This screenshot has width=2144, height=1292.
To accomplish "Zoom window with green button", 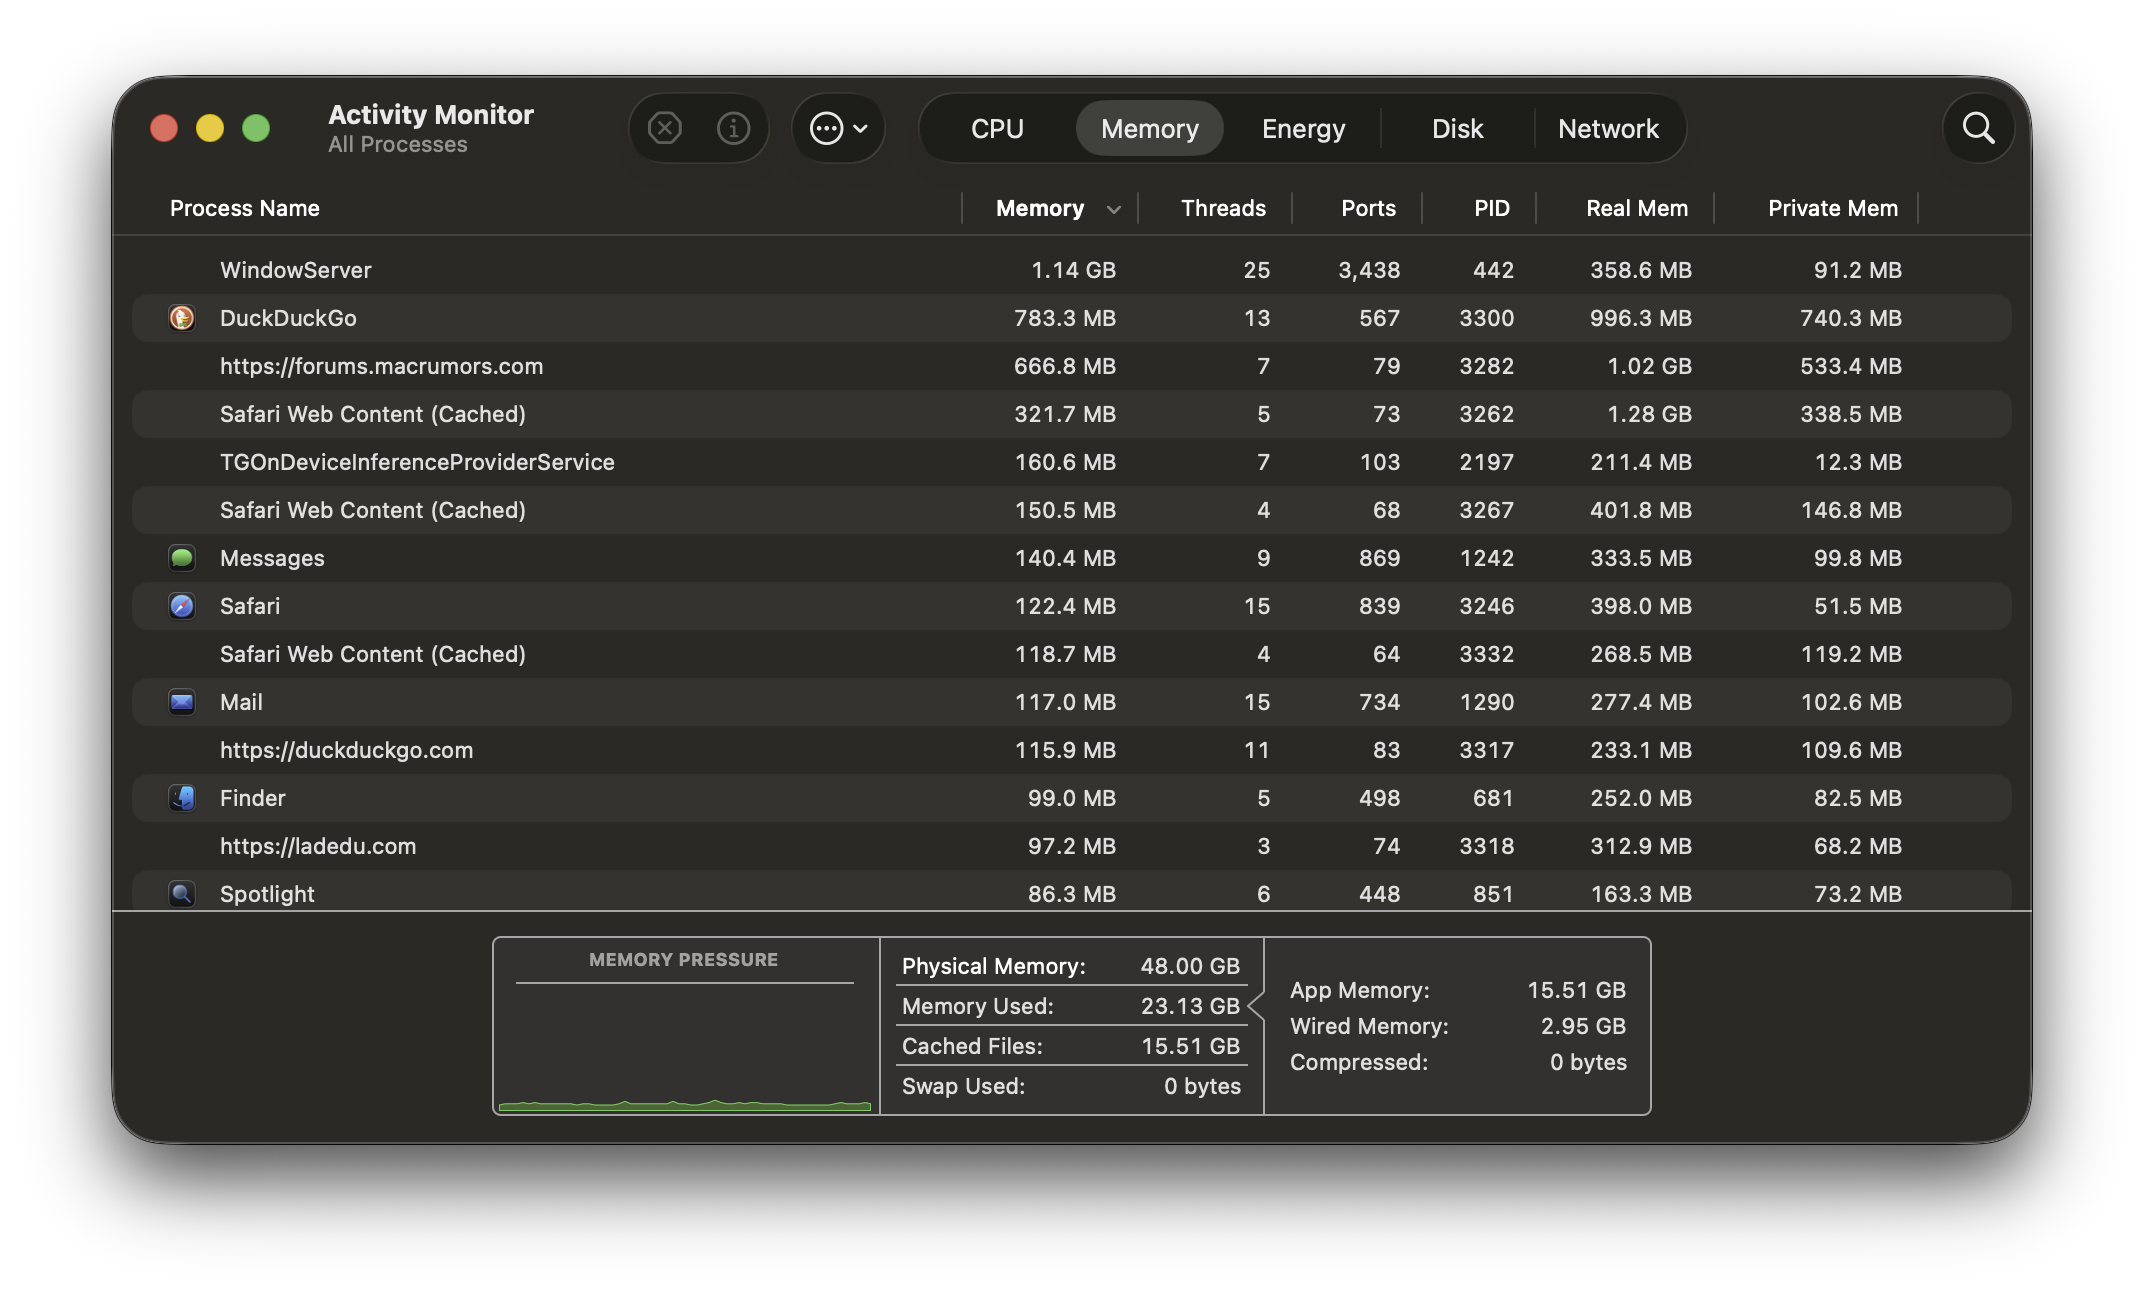I will (x=256, y=128).
